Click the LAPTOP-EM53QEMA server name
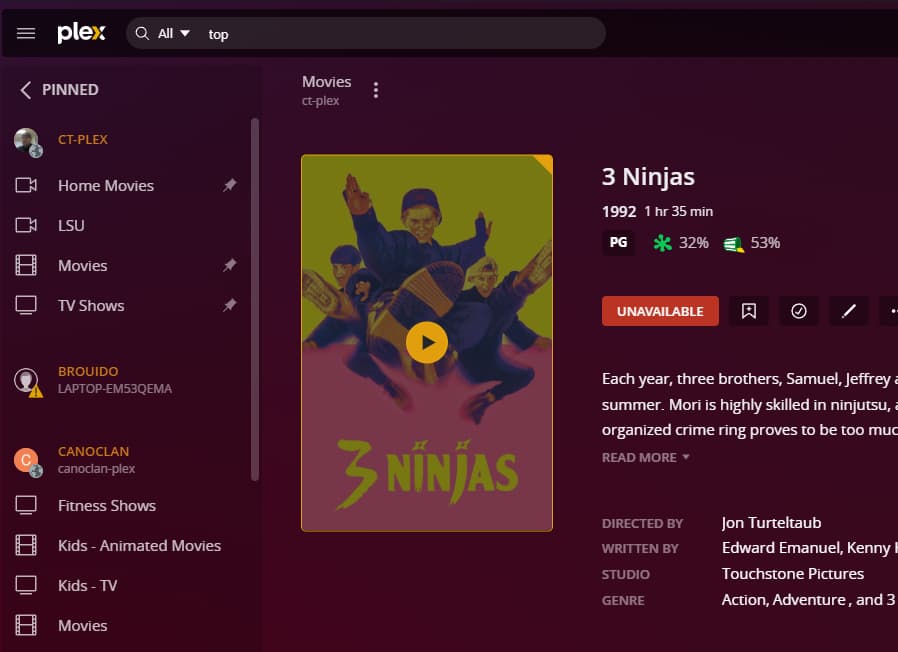This screenshot has height=652, width=898. 115,389
